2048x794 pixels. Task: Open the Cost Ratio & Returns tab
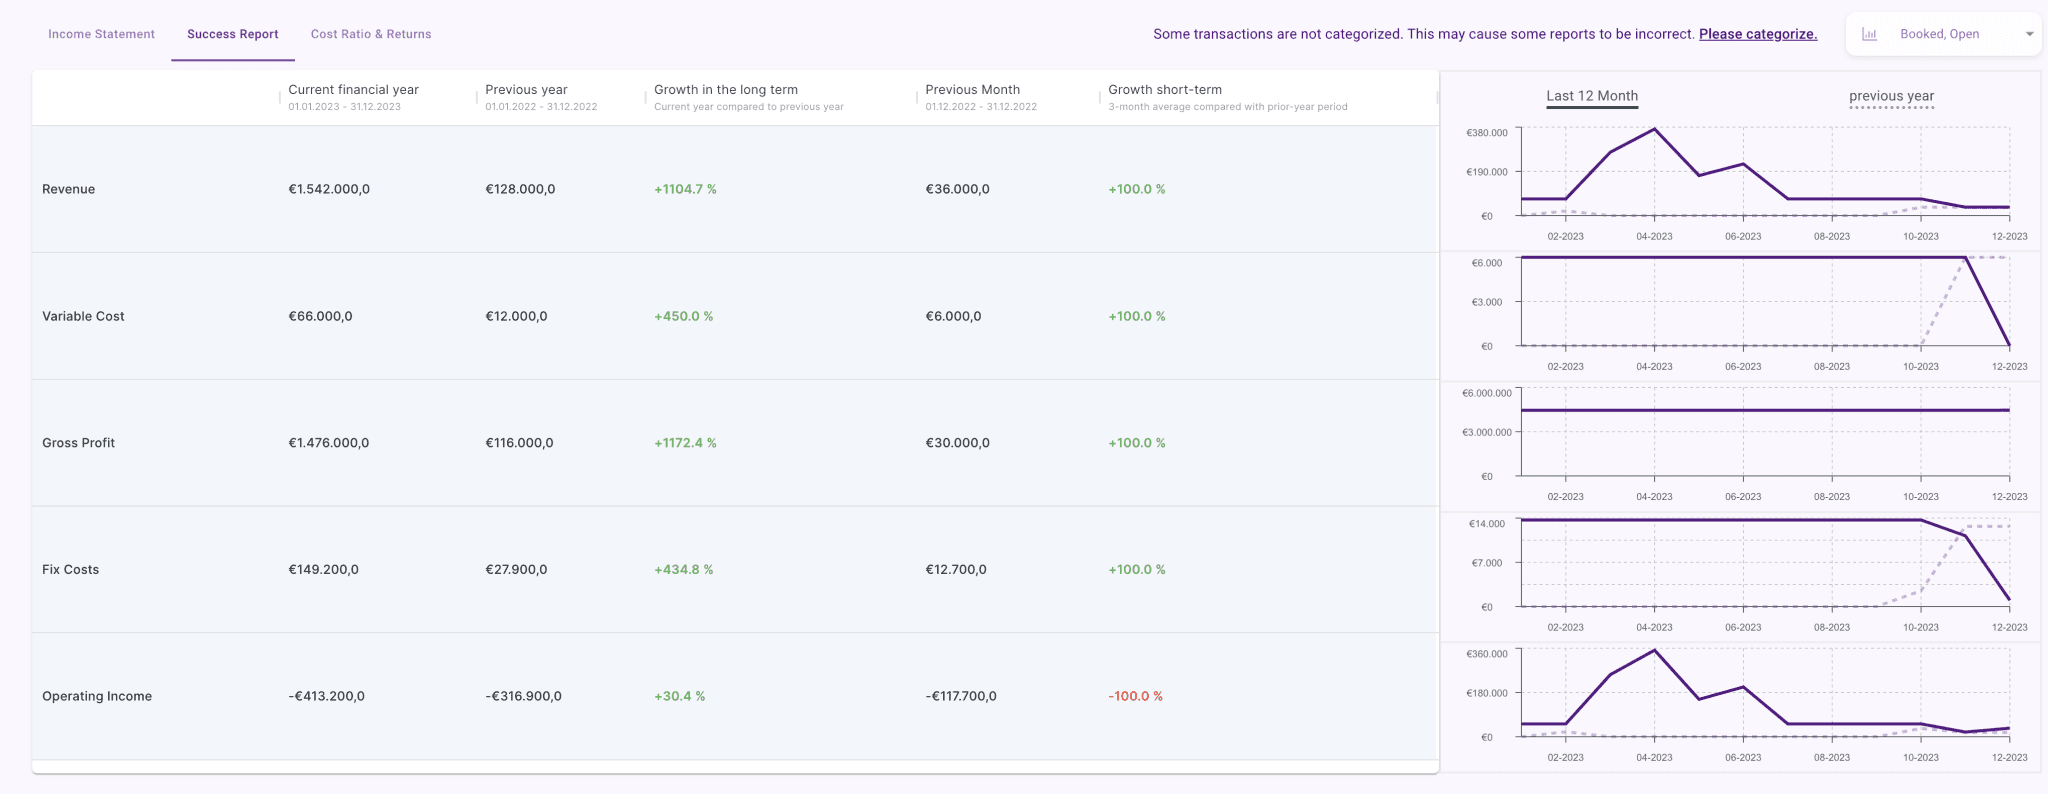point(371,34)
